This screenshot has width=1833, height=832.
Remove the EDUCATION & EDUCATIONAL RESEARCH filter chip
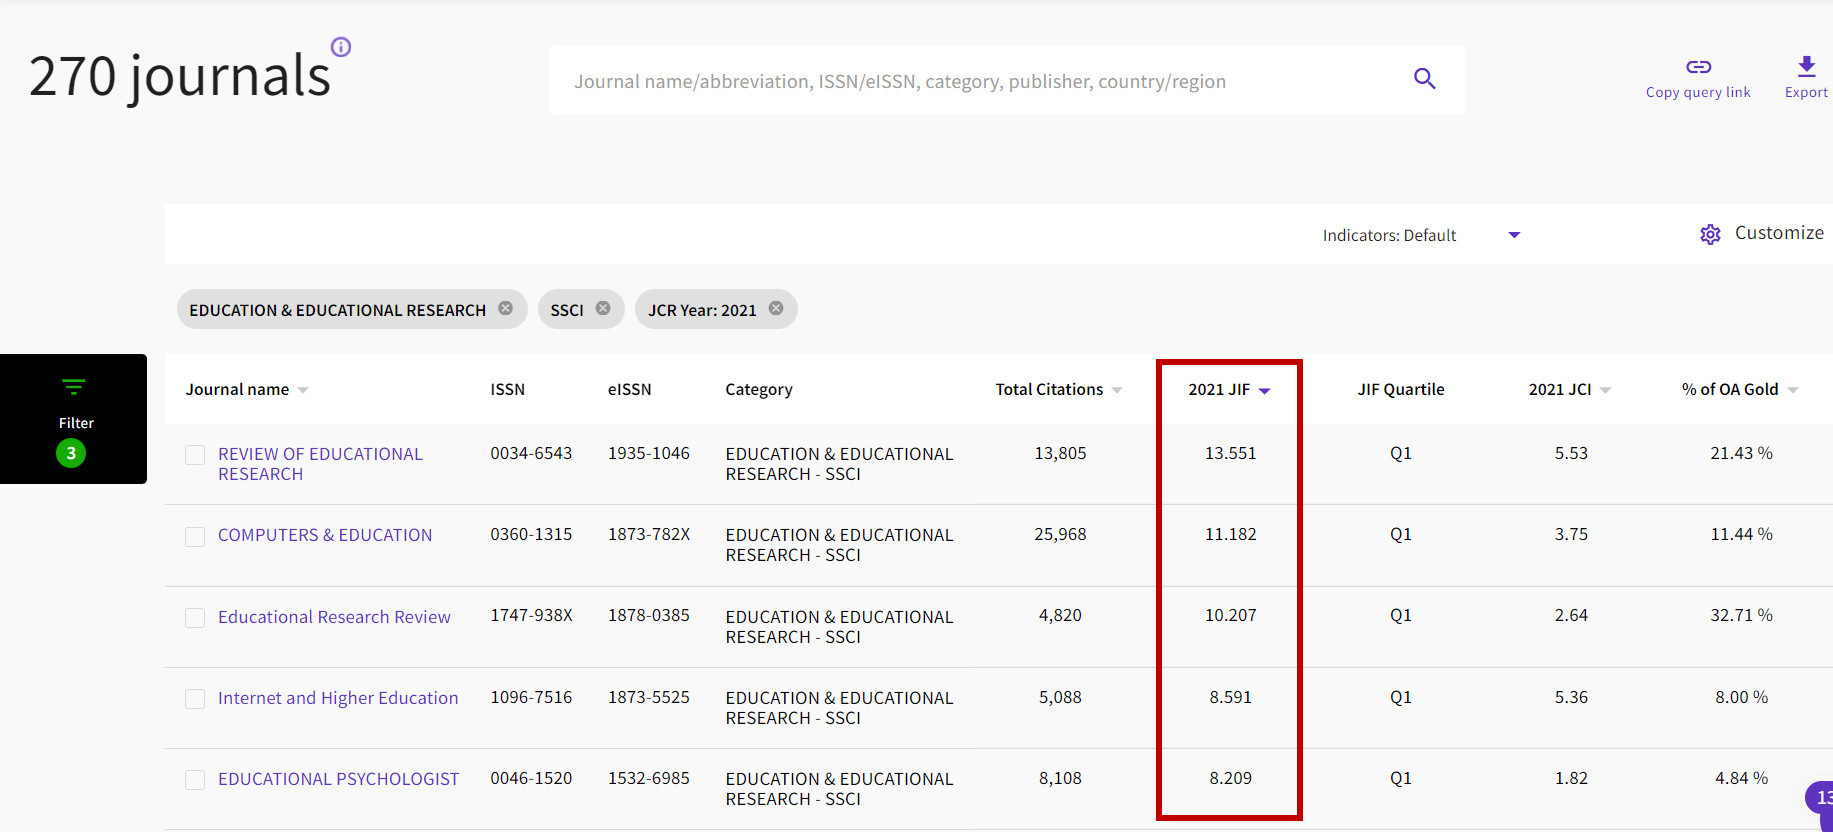(506, 308)
